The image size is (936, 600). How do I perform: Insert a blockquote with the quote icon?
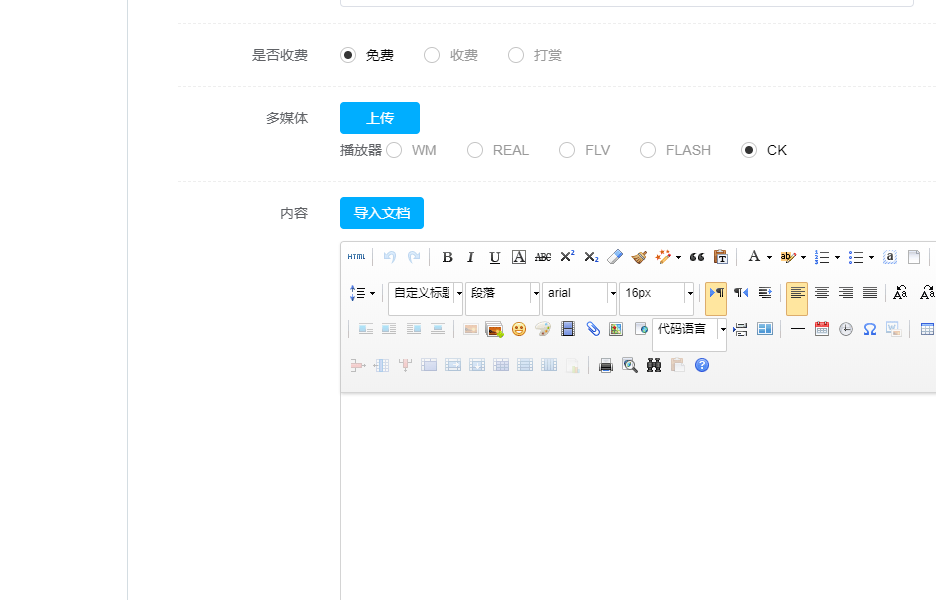pos(697,257)
